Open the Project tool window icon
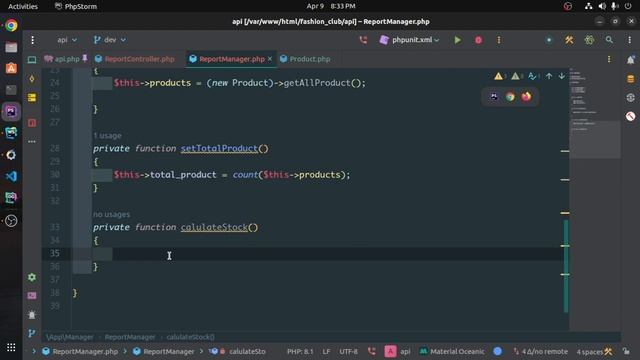This screenshot has height=360, width=640. point(32,60)
